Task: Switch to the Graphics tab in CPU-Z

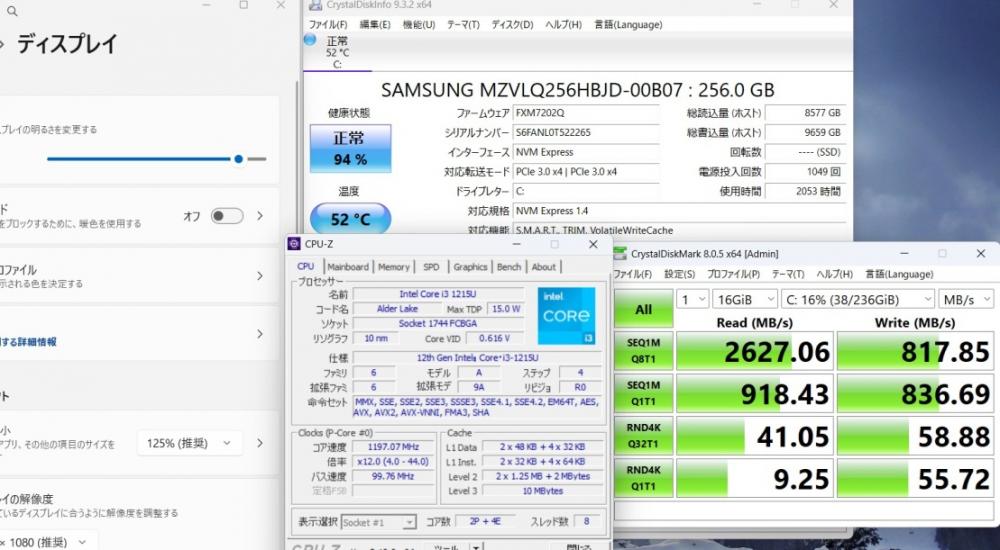Action: point(470,267)
